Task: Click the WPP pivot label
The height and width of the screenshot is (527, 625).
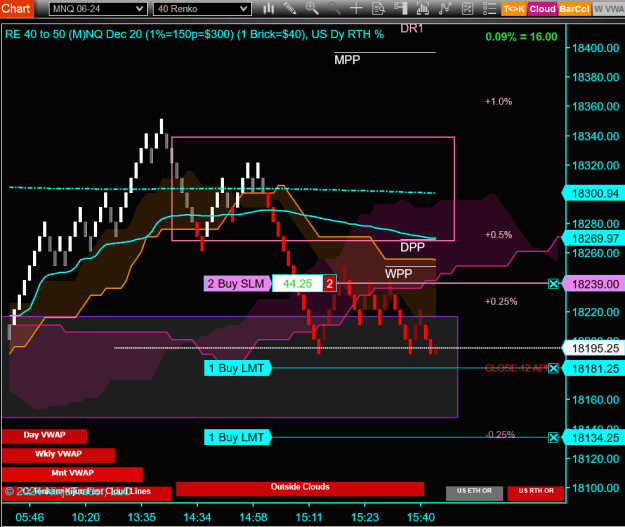Action: (x=398, y=274)
